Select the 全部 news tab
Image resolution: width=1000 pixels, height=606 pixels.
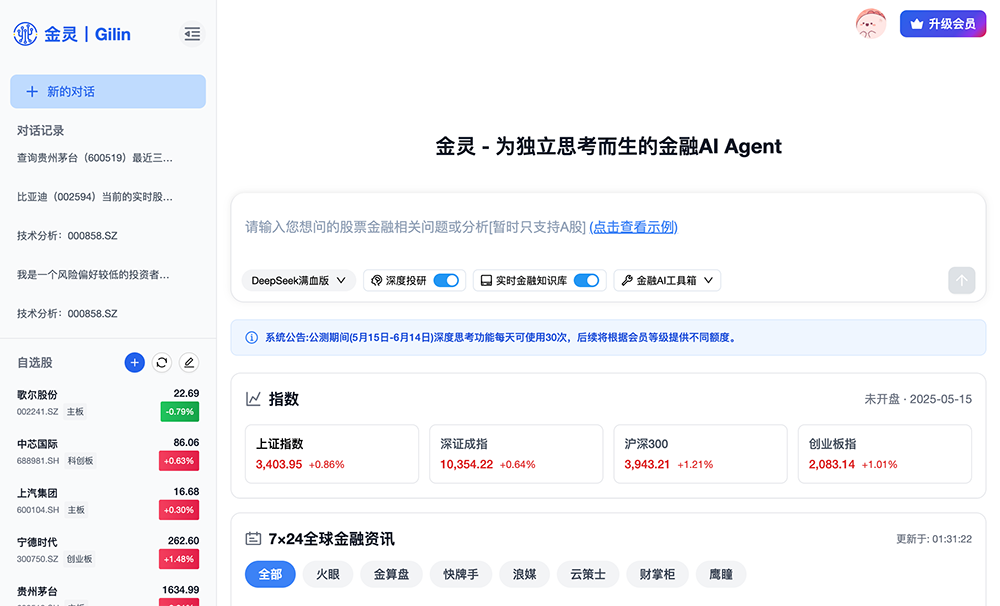pyautogui.click(x=270, y=574)
